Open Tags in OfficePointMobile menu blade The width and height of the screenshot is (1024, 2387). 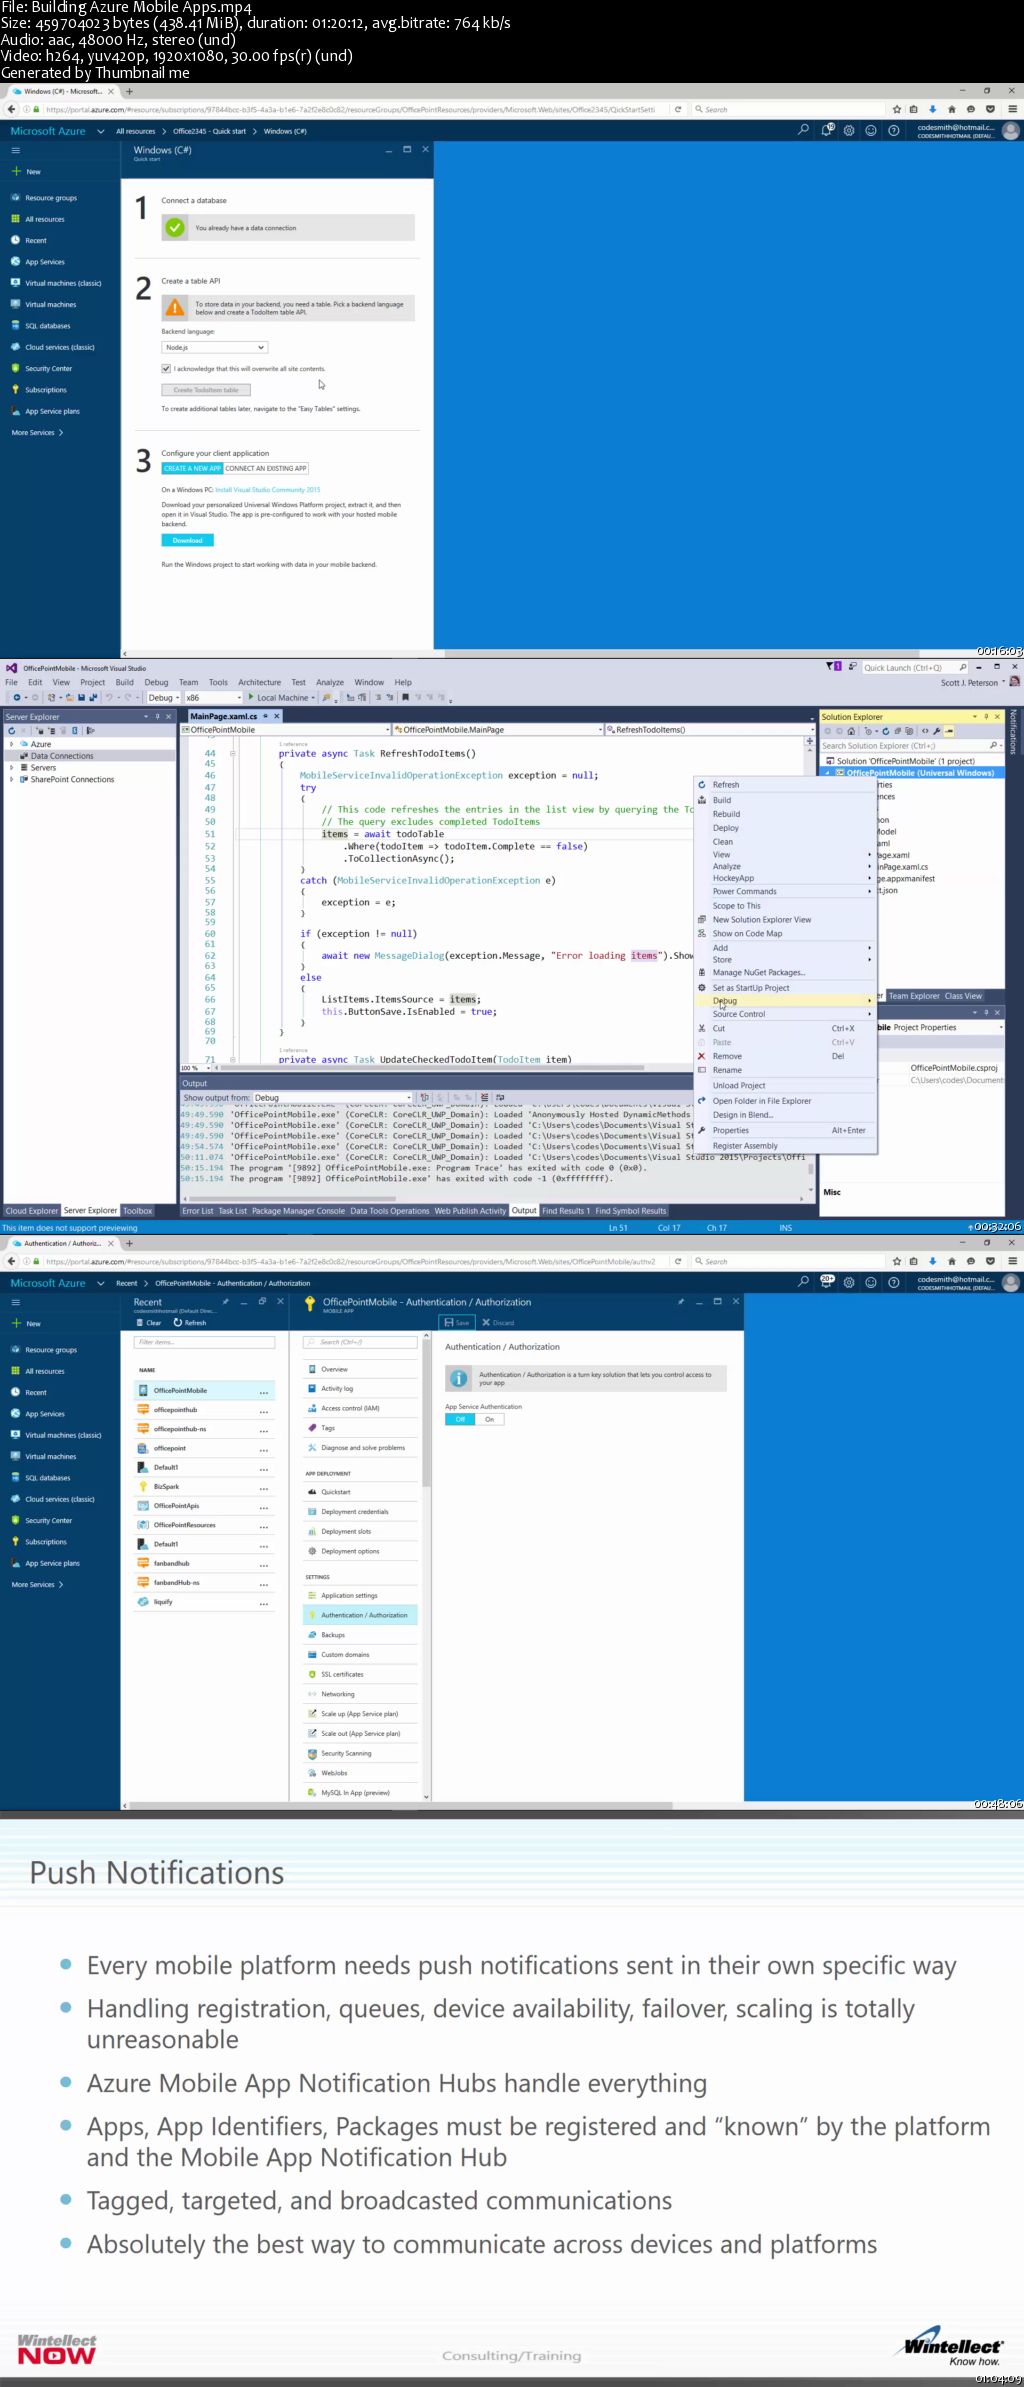click(360, 1428)
